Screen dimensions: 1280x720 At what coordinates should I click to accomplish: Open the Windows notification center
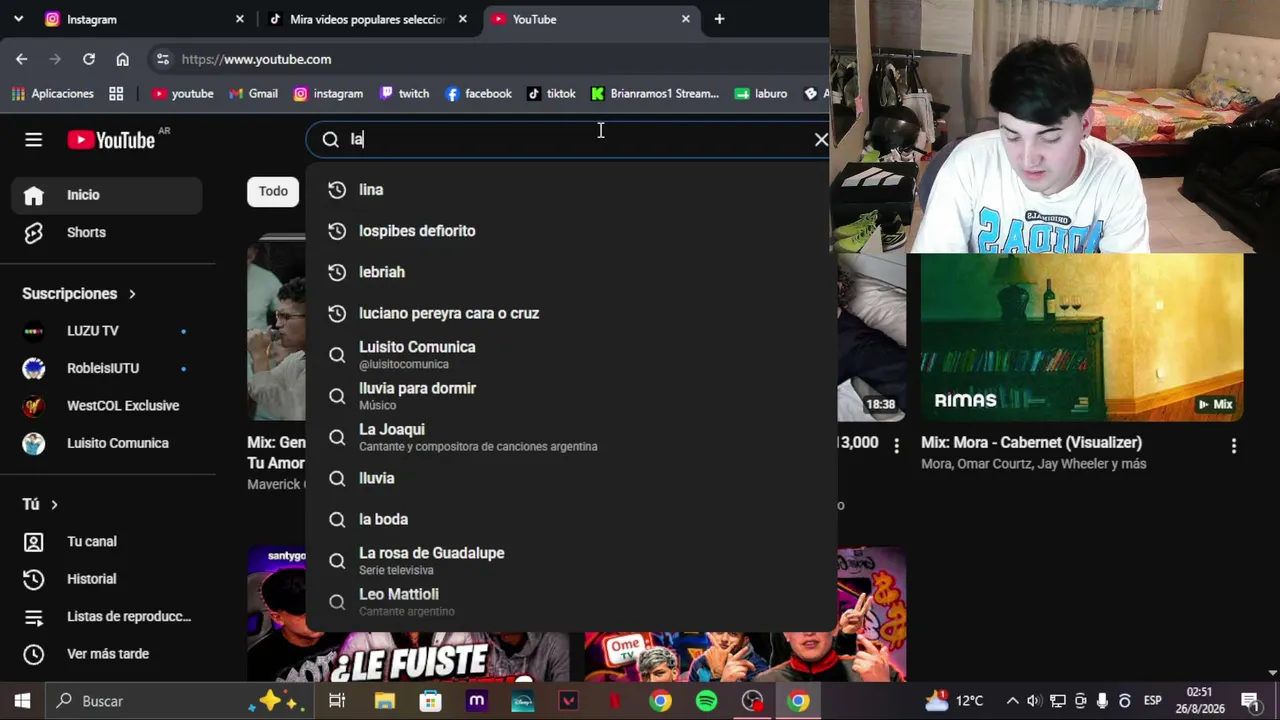1250,701
